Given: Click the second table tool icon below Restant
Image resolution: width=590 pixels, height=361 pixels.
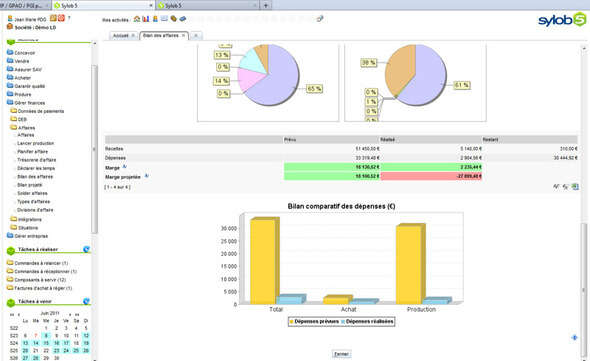Looking at the screenshot, I should [x=566, y=186].
